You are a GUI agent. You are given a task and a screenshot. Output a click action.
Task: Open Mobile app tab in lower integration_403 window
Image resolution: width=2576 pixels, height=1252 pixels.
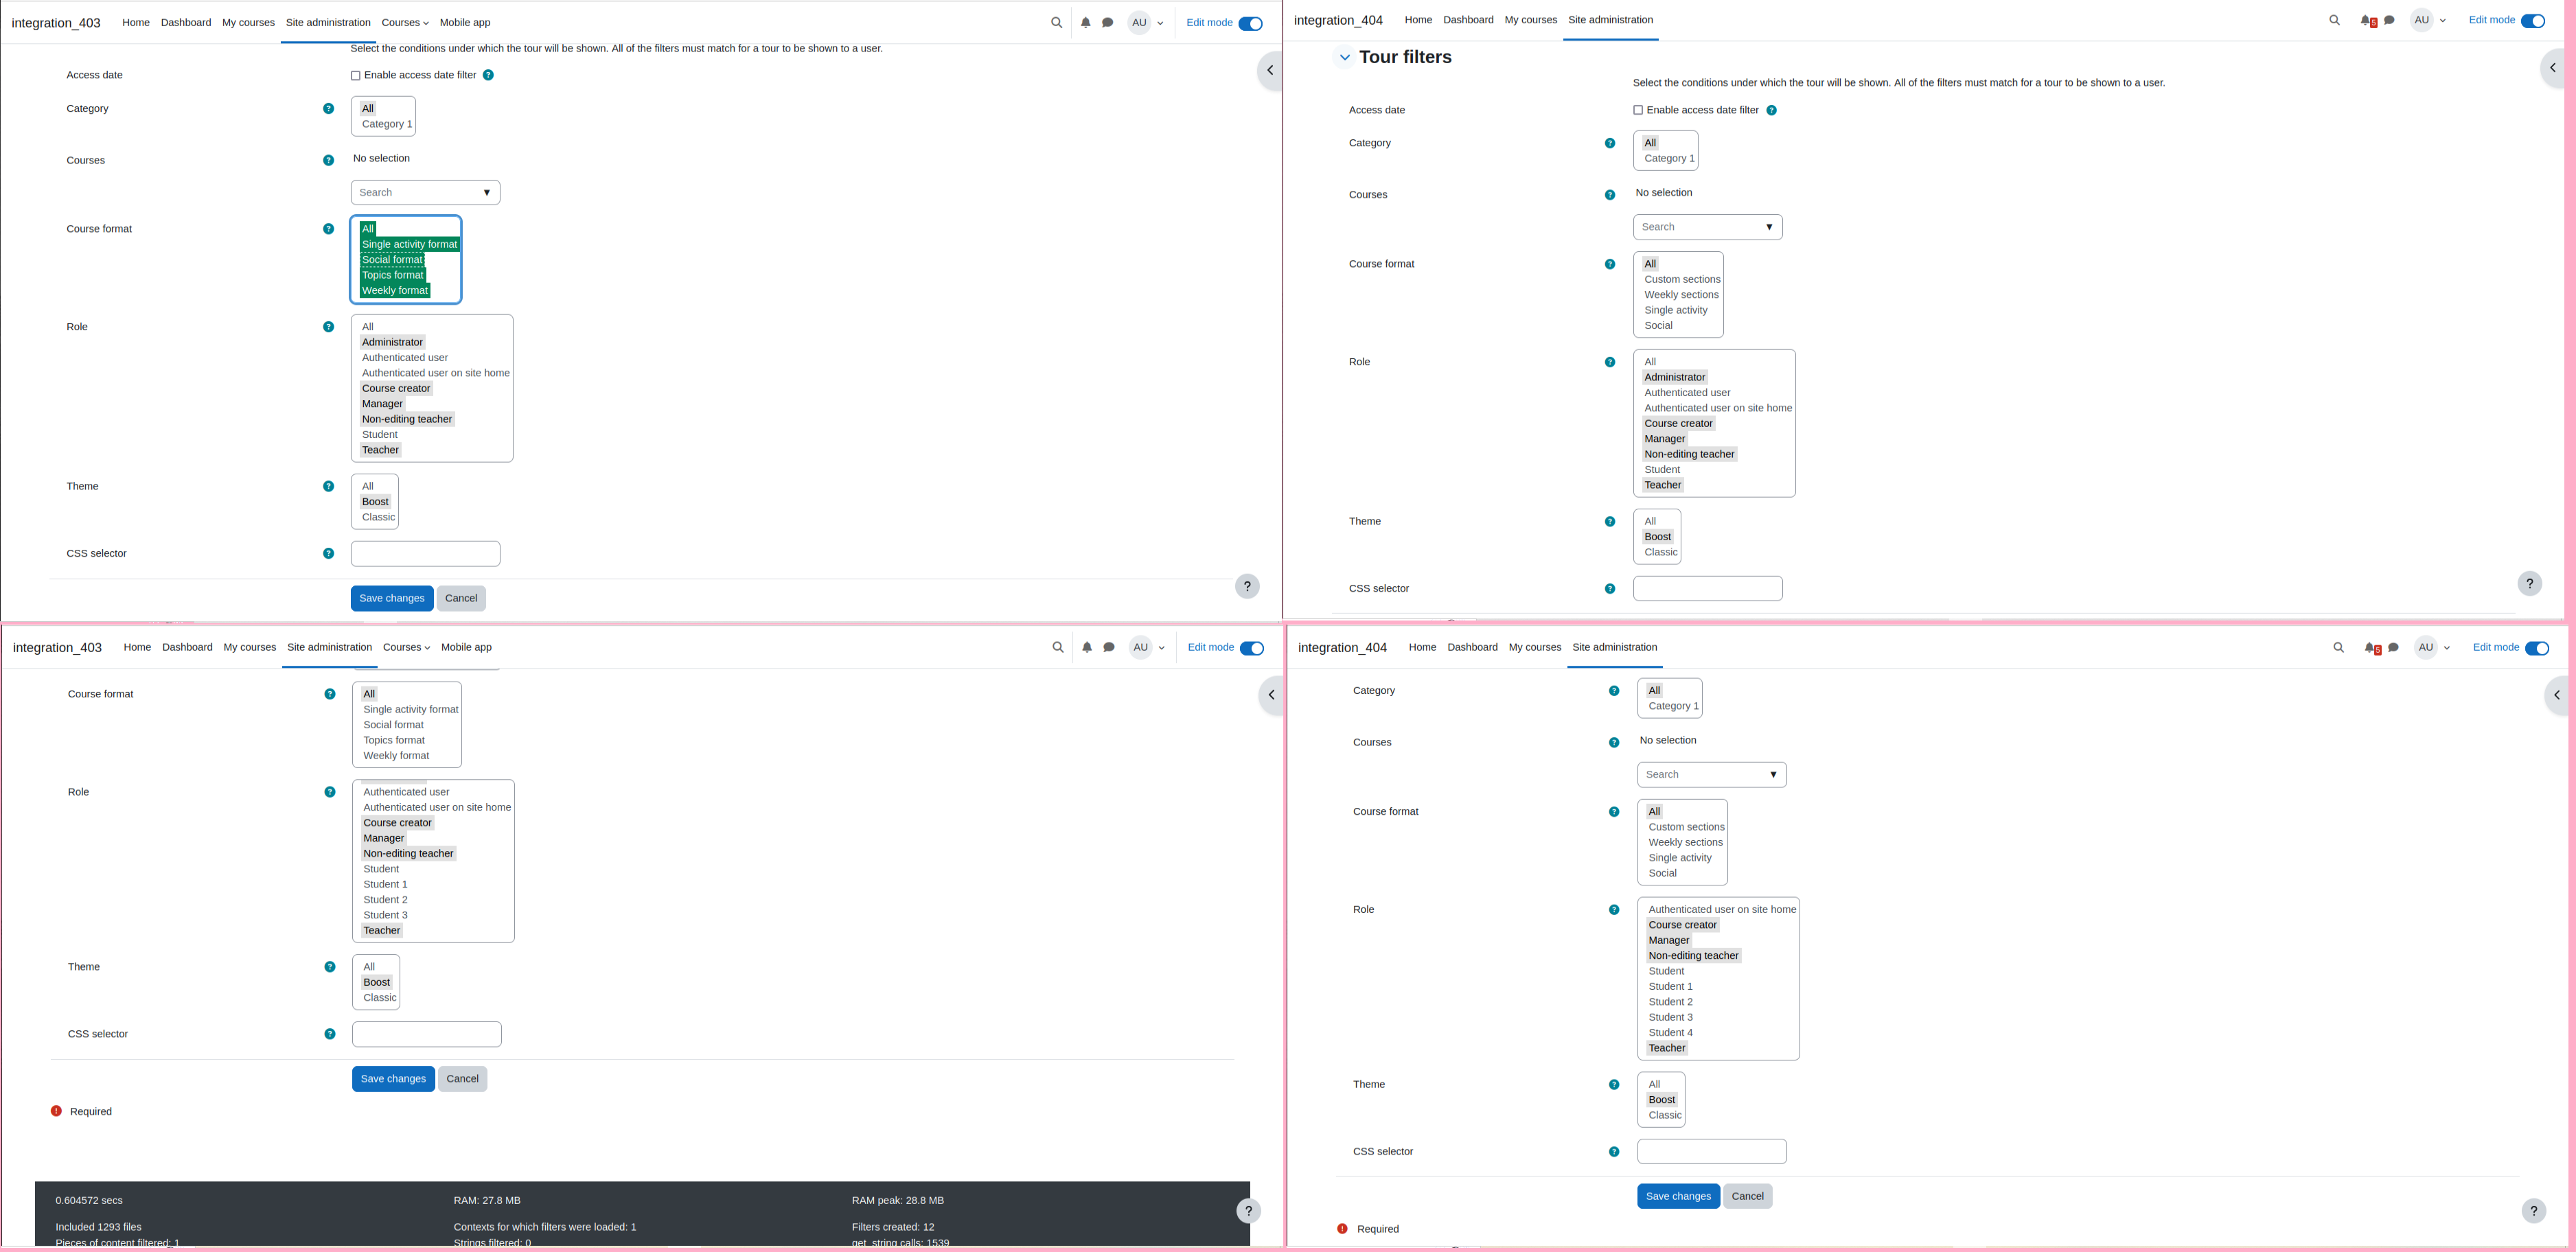point(466,647)
